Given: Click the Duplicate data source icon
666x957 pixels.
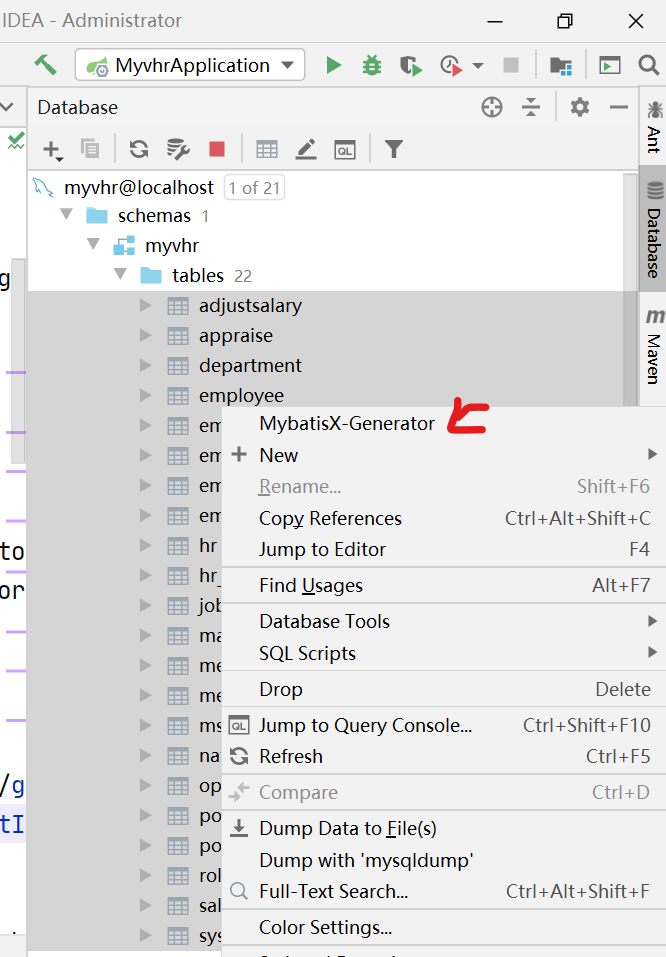Looking at the screenshot, I should click(x=90, y=149).
